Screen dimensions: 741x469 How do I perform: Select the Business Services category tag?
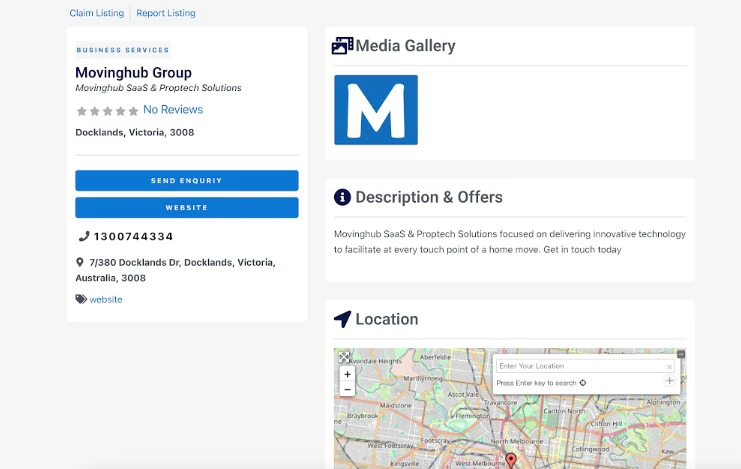click(x=123, y=50)
